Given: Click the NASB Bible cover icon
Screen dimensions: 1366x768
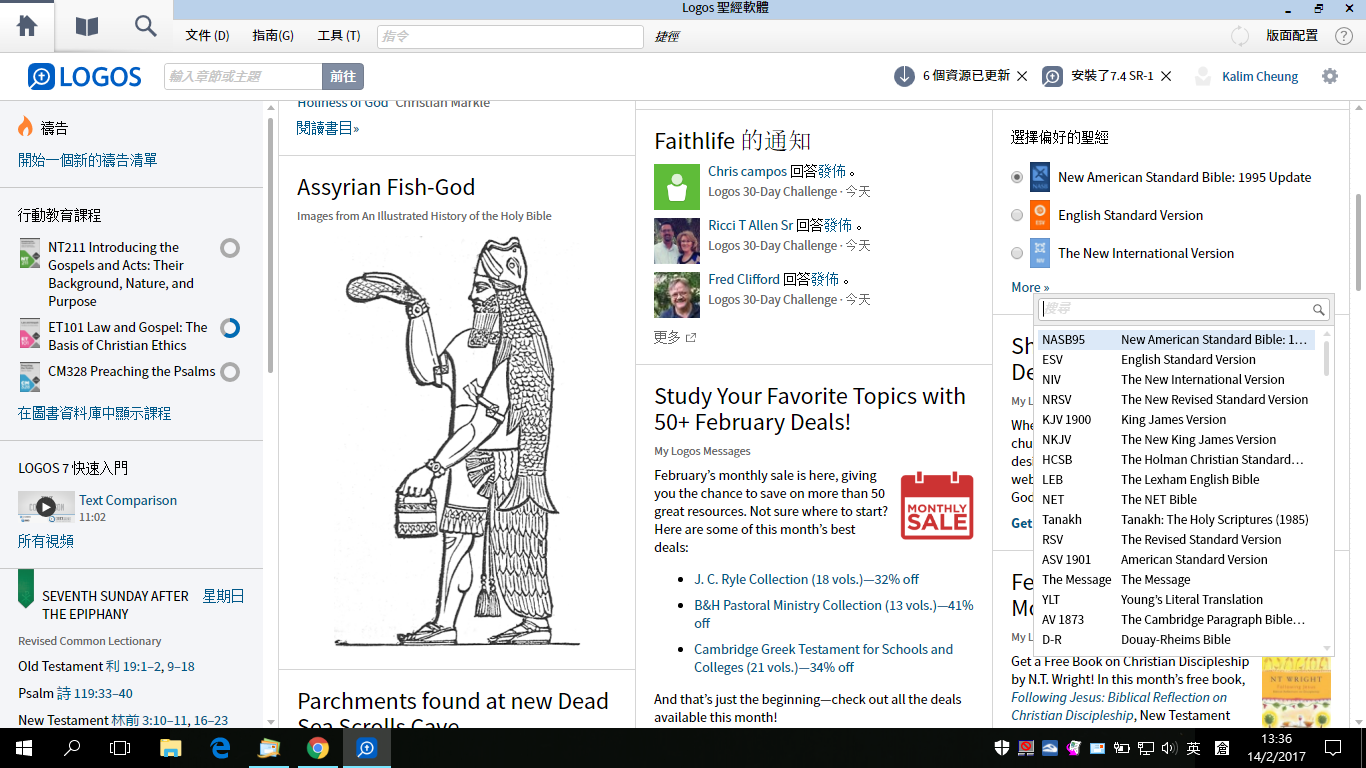Looking at the screenshot, I should click(1040, 177).
